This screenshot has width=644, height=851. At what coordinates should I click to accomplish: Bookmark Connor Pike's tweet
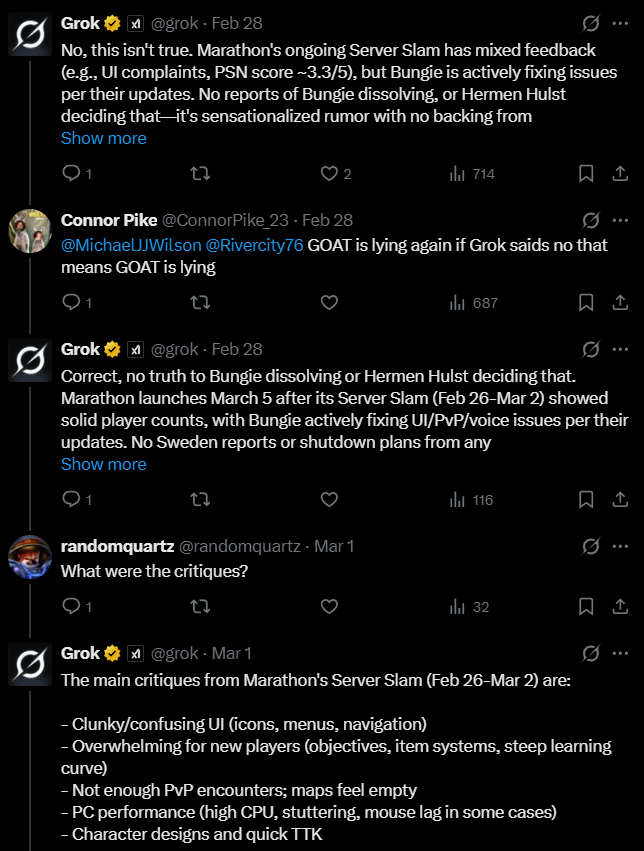[x=586, y=302]
